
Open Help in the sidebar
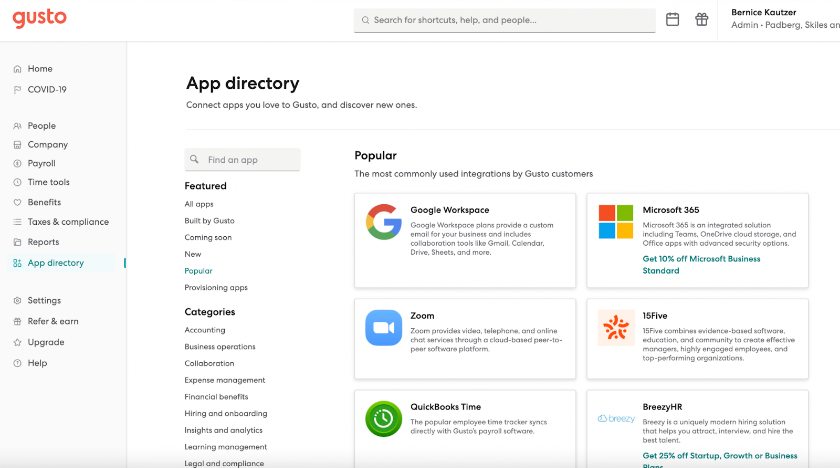point(38,363)
